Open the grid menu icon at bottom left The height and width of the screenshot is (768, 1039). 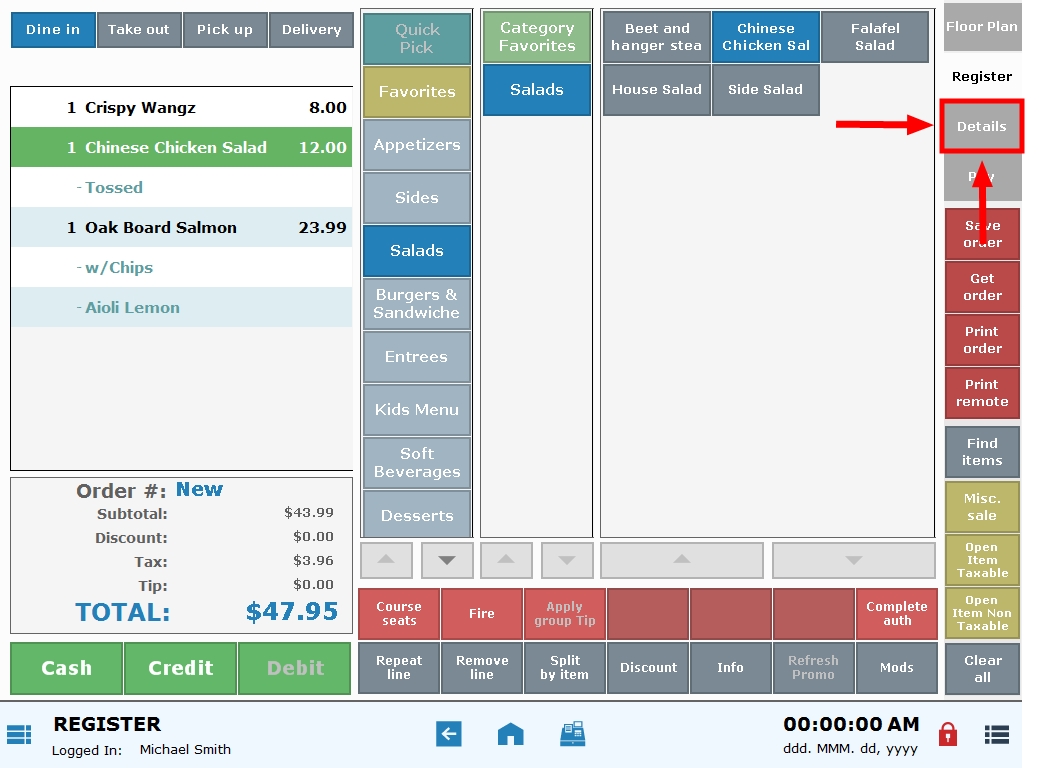[19, 734]
